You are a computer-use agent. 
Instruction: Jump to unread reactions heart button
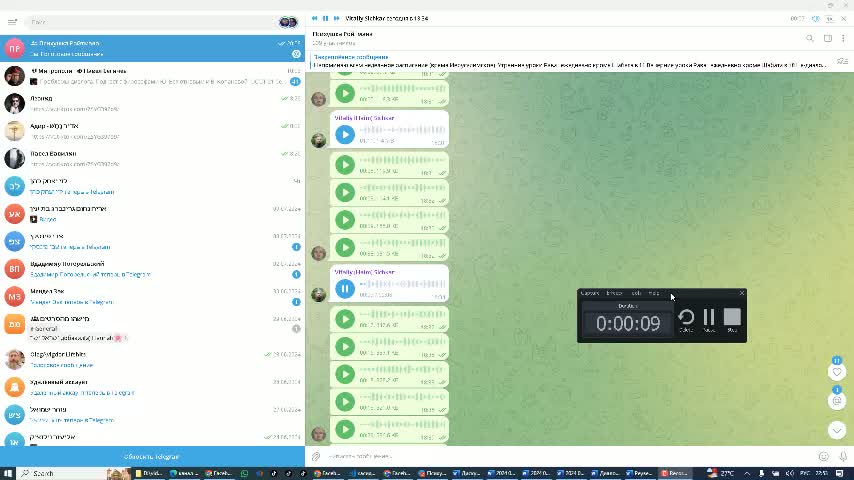pyautogui.click(x=838, y=372)
